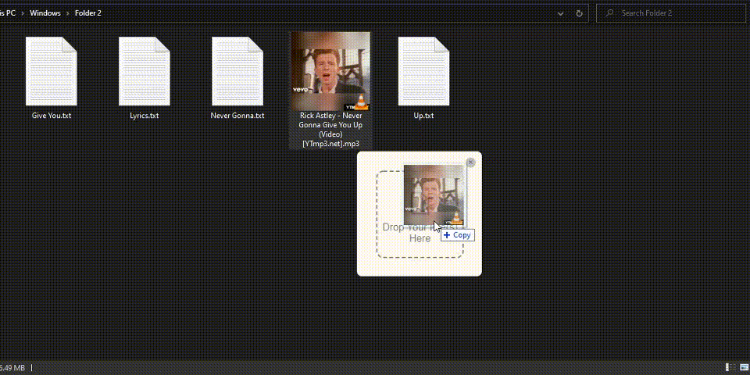Switch to large icons view in status bar

(744, 367)
